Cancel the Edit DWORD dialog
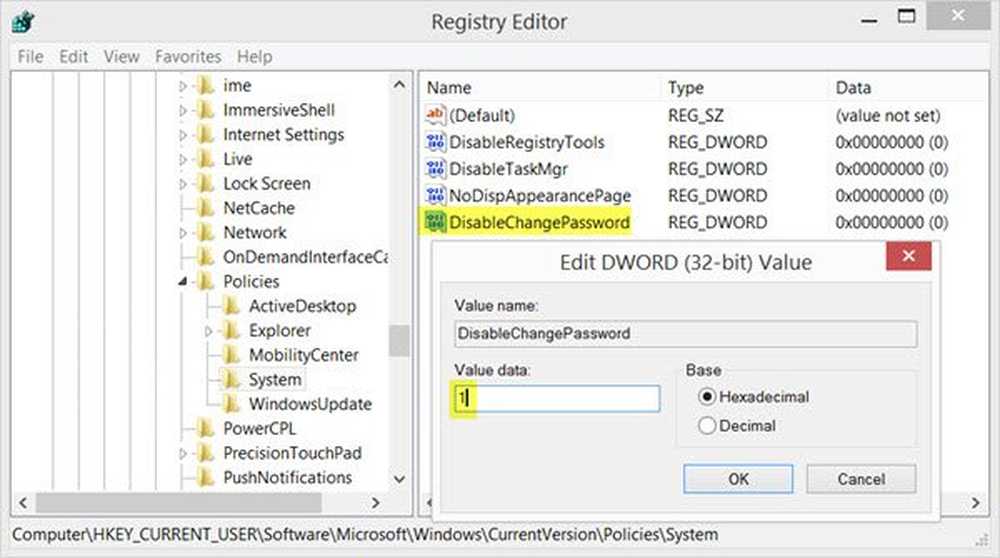This screenshot has width=1000, height=558. coord(861,479)
